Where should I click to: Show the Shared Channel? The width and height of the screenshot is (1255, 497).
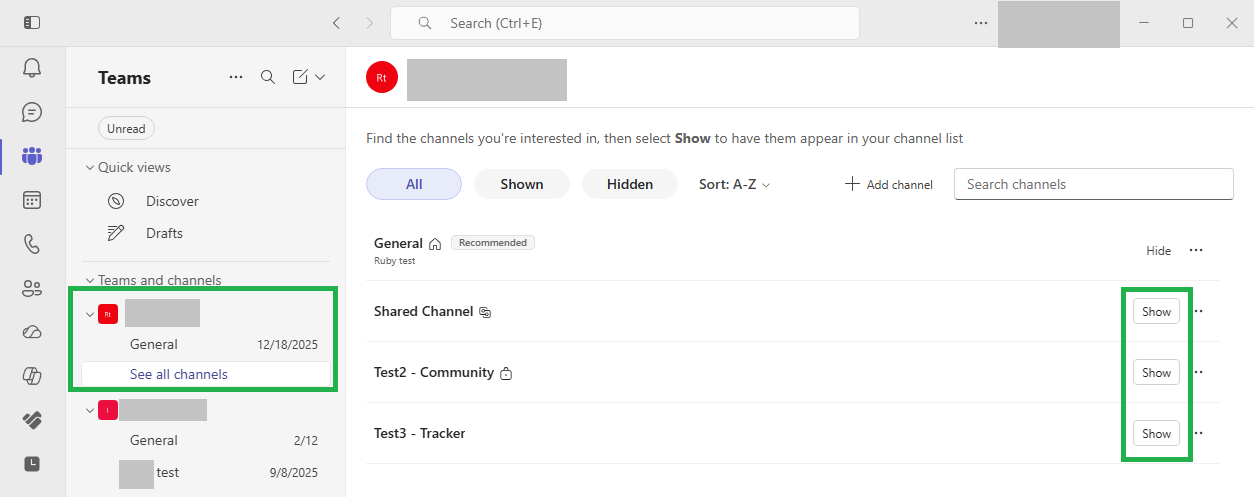[x=1156, y=312]
